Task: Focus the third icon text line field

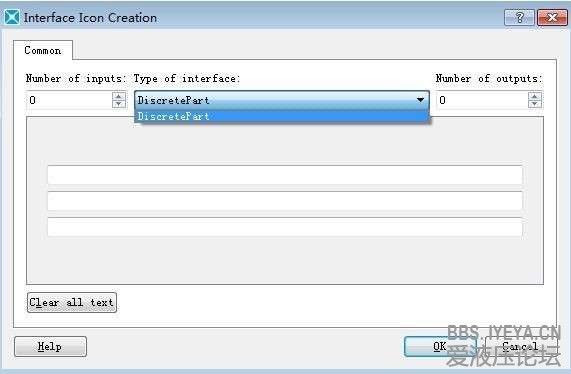Action: (285, 227)
